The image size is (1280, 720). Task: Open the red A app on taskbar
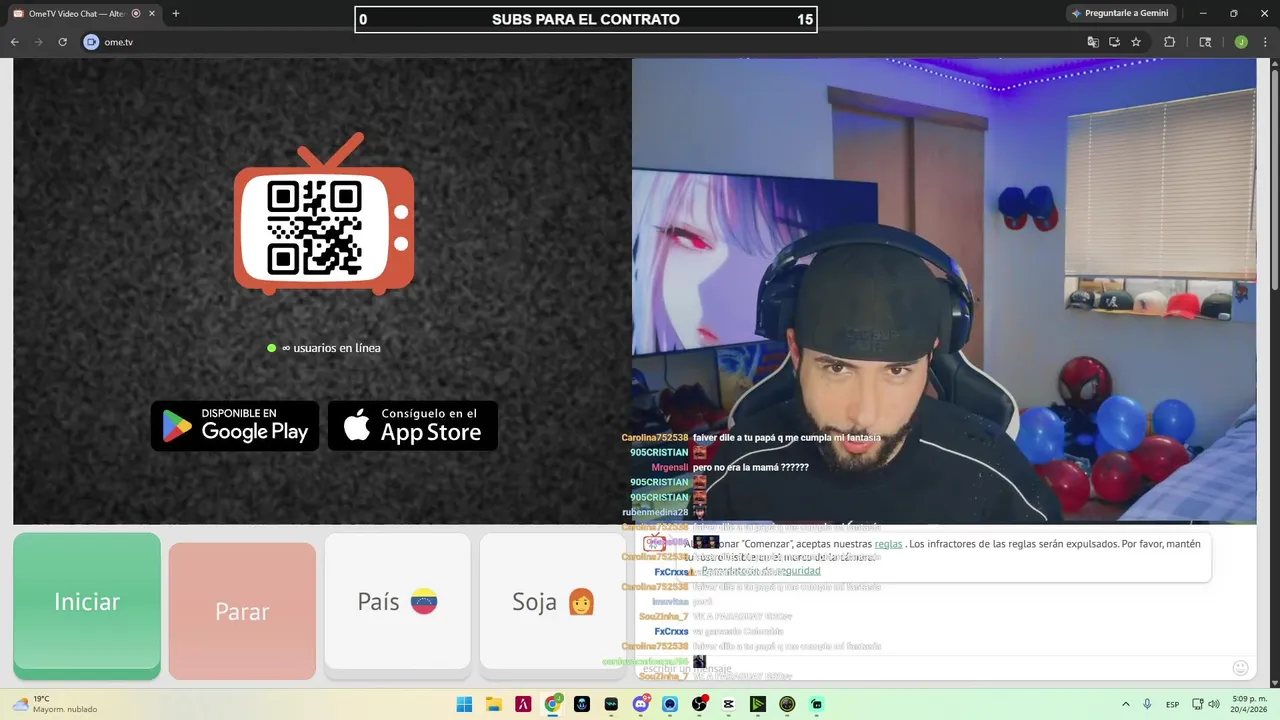523,704
